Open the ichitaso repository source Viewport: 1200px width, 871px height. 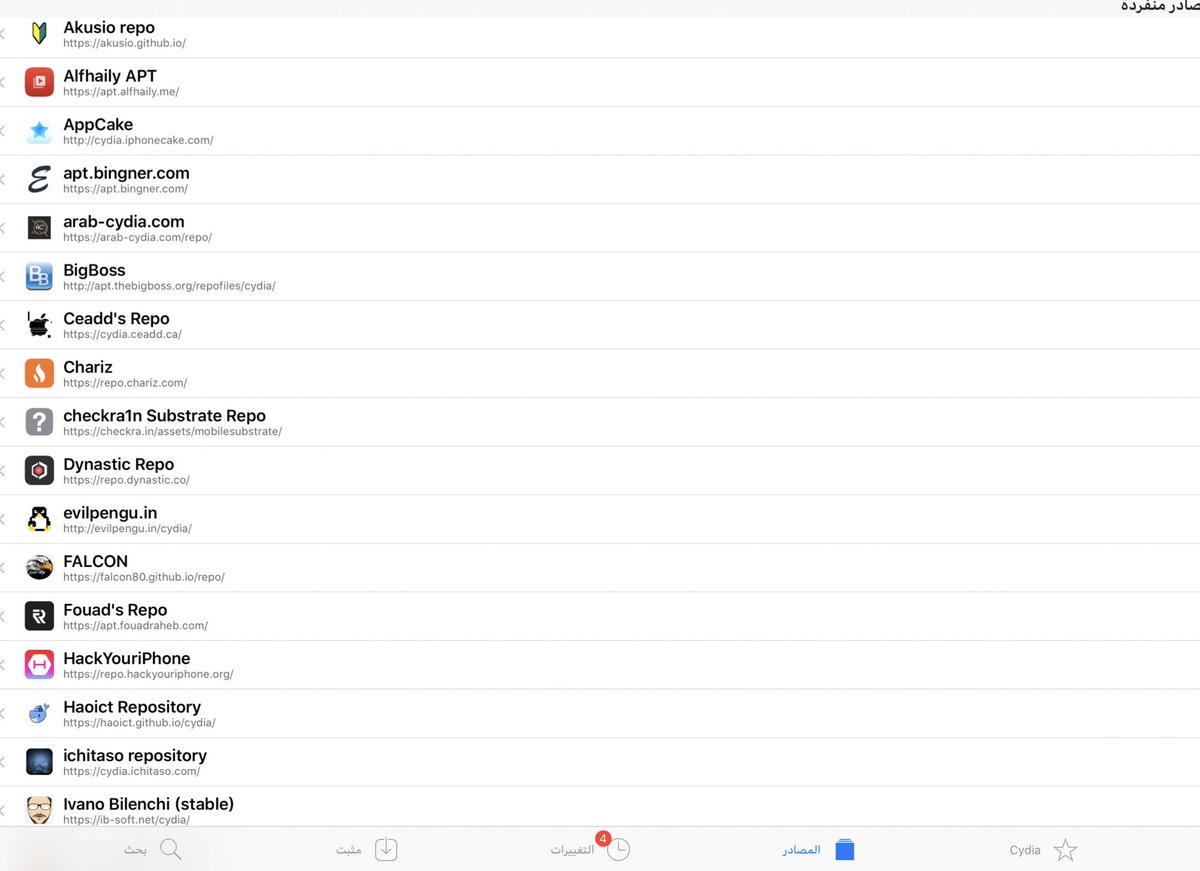(x=600, y=761)
